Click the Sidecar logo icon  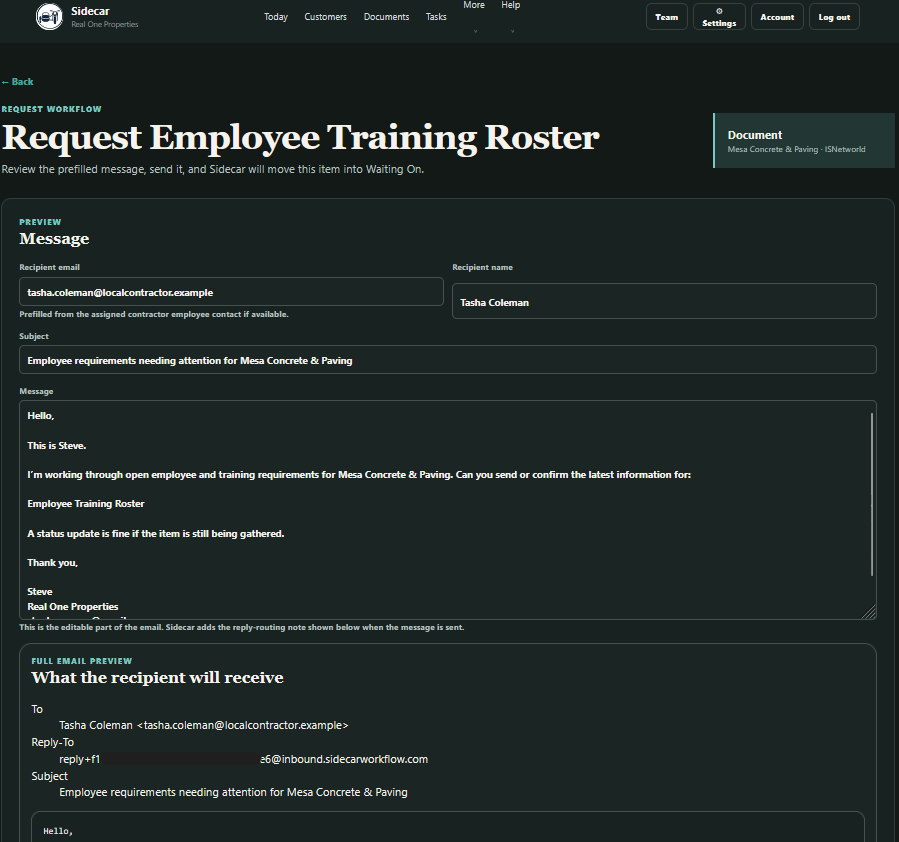(49, 17)
